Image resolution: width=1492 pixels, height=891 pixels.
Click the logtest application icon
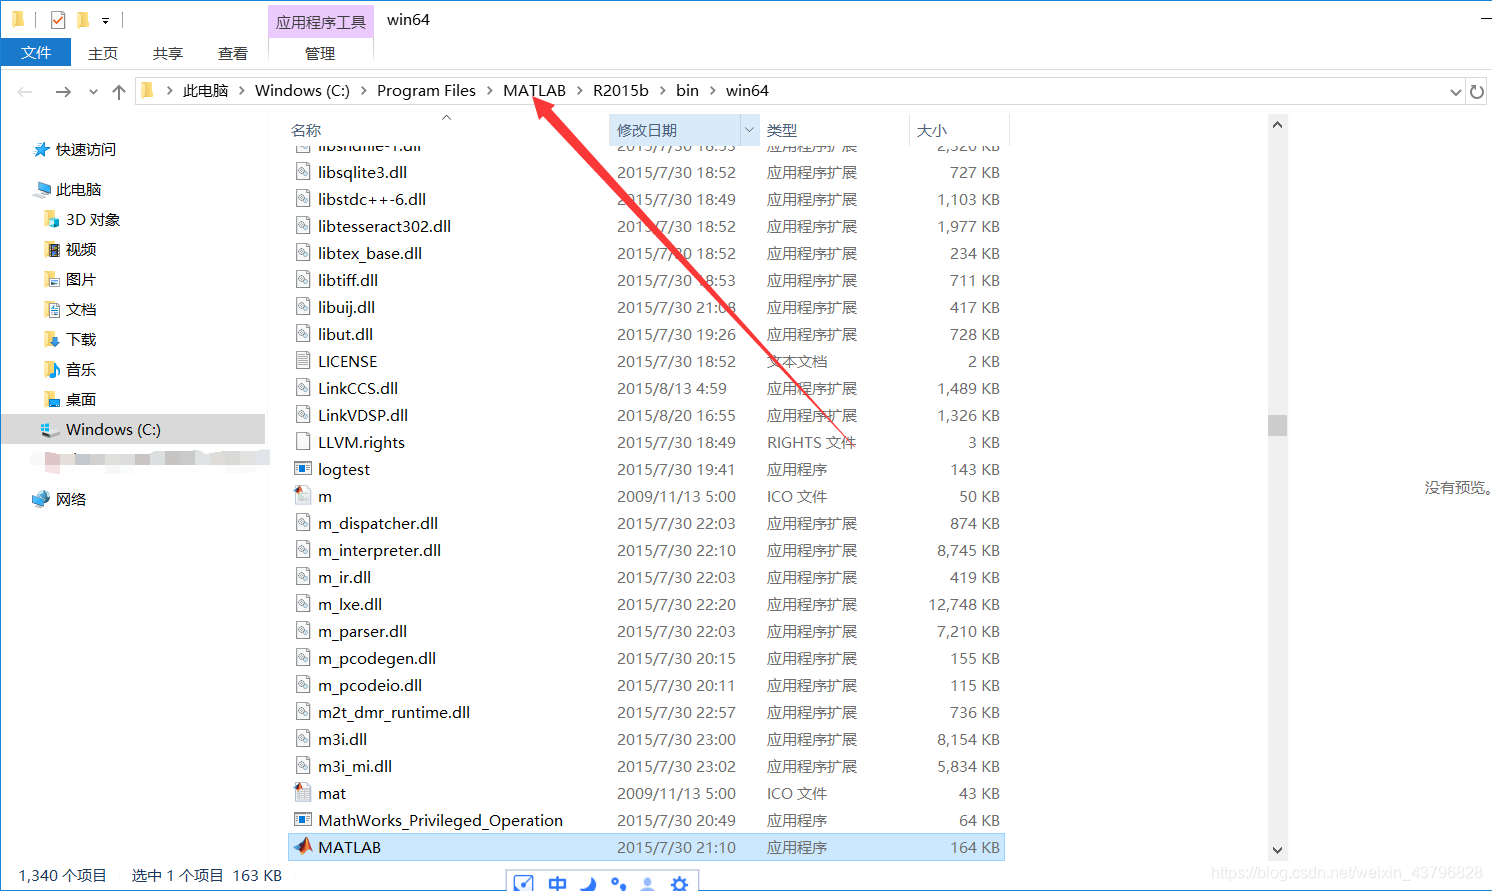(303, 469)
